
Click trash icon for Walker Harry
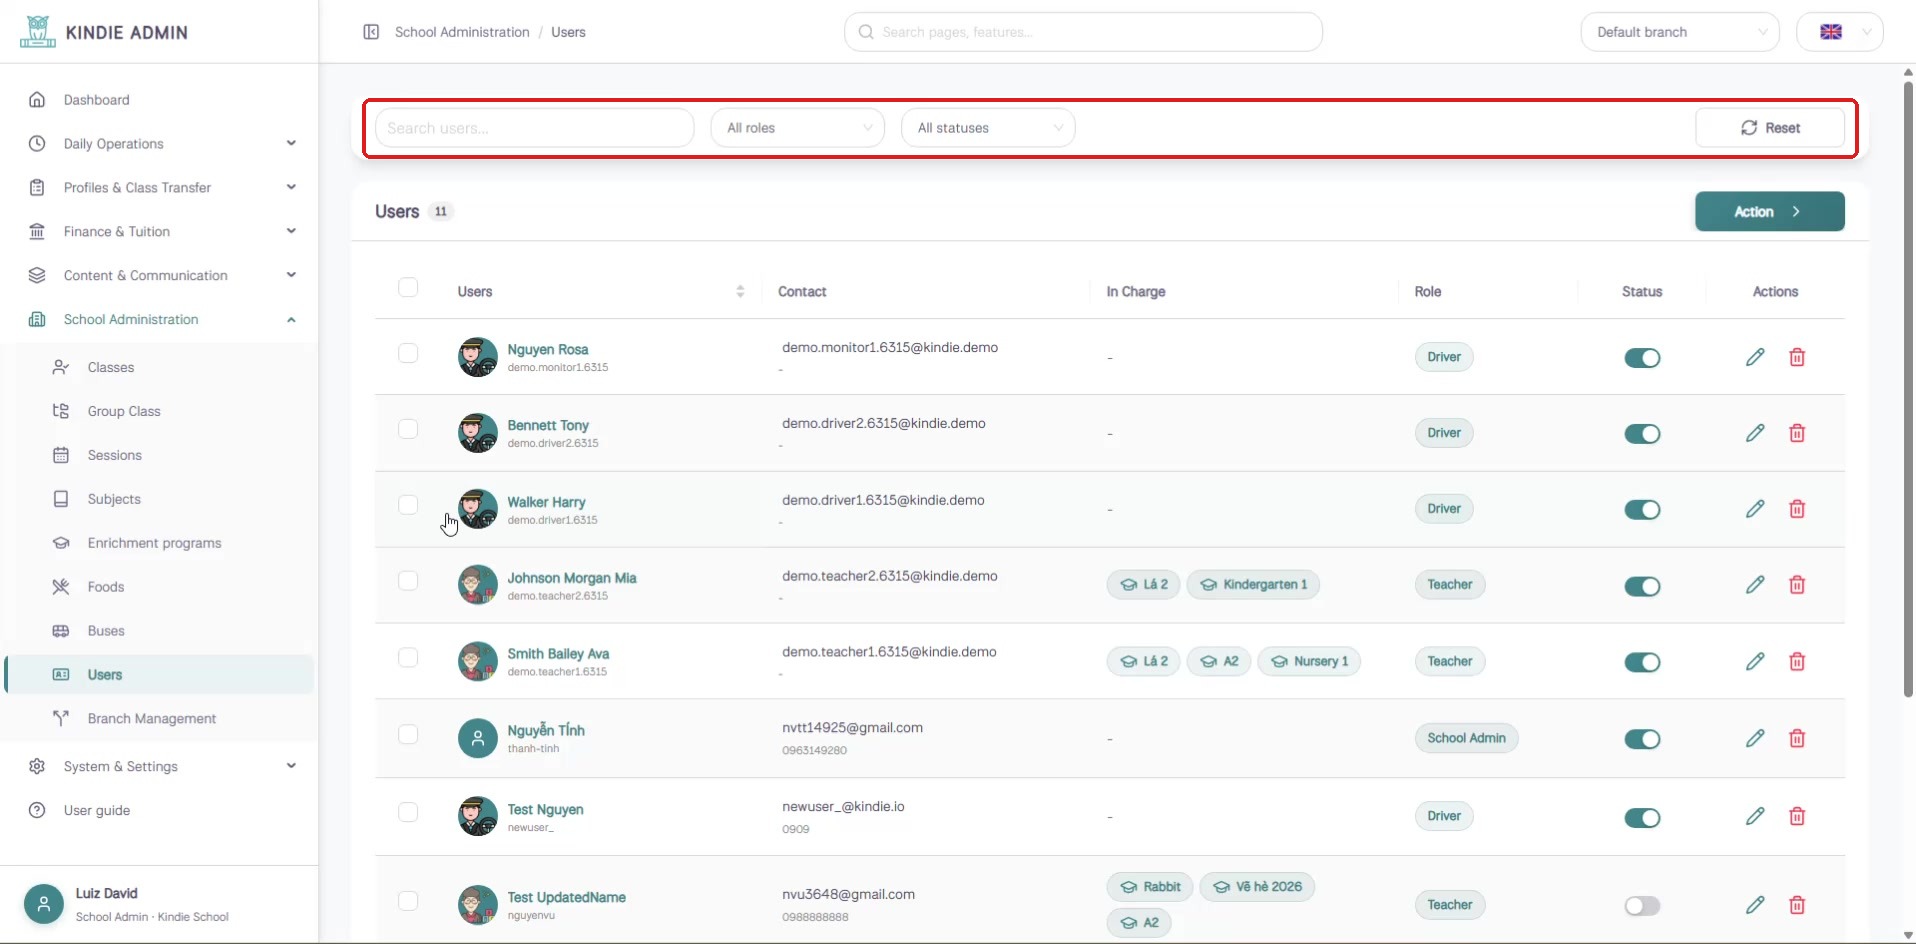click(x=1797, y=509)
